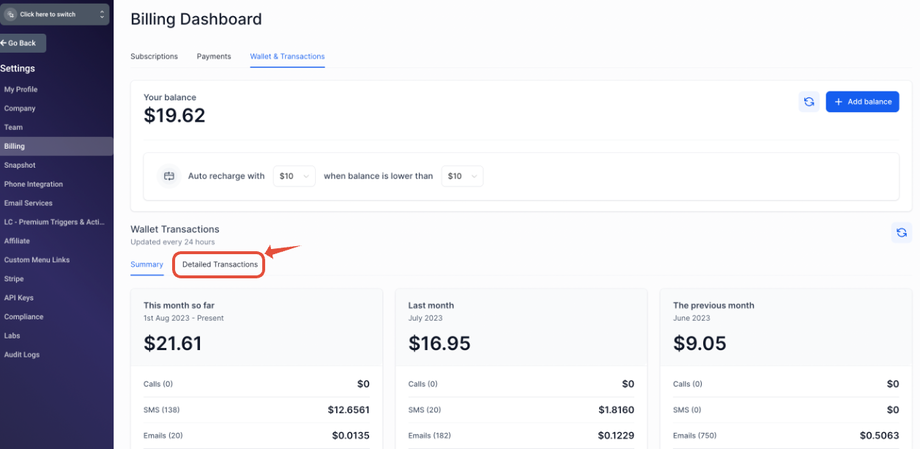The image size is (920, 449).
Task: Open the Payments tab
Action: point(214,56)
